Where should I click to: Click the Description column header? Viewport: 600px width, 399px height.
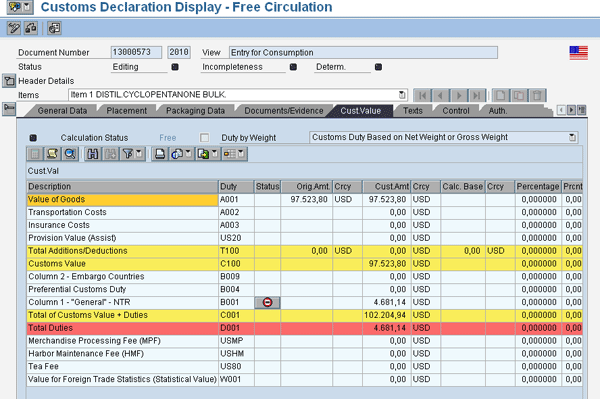(122, 186)
